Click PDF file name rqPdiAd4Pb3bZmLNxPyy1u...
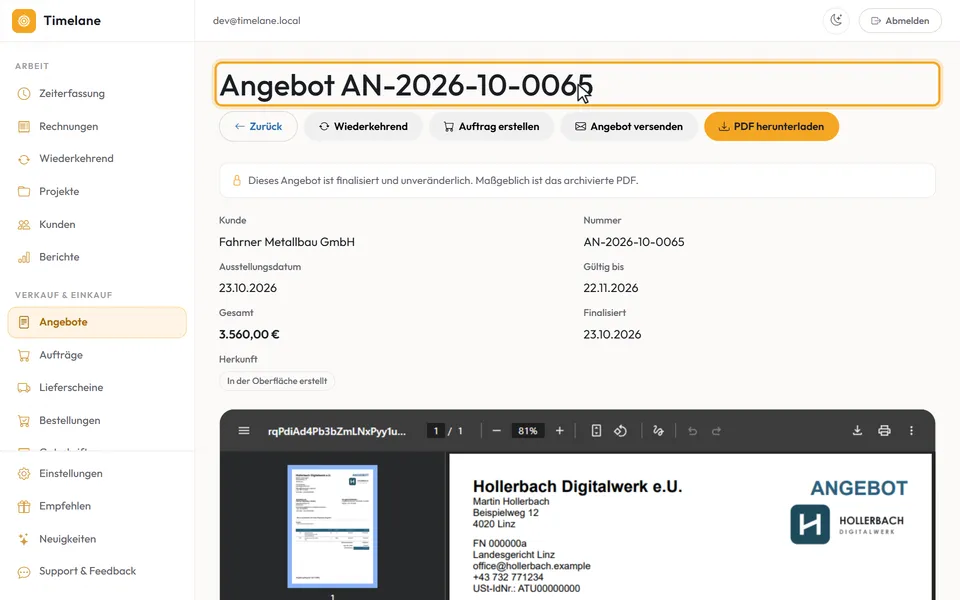 pyautogui.click(x=337, y=431)
